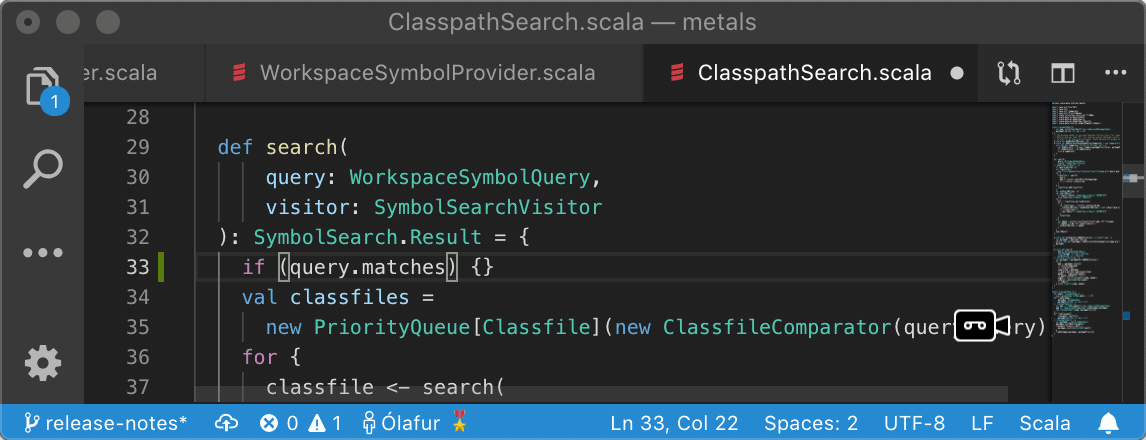
Task: Click classfile on line 37
Action: [x=319, y=387]
